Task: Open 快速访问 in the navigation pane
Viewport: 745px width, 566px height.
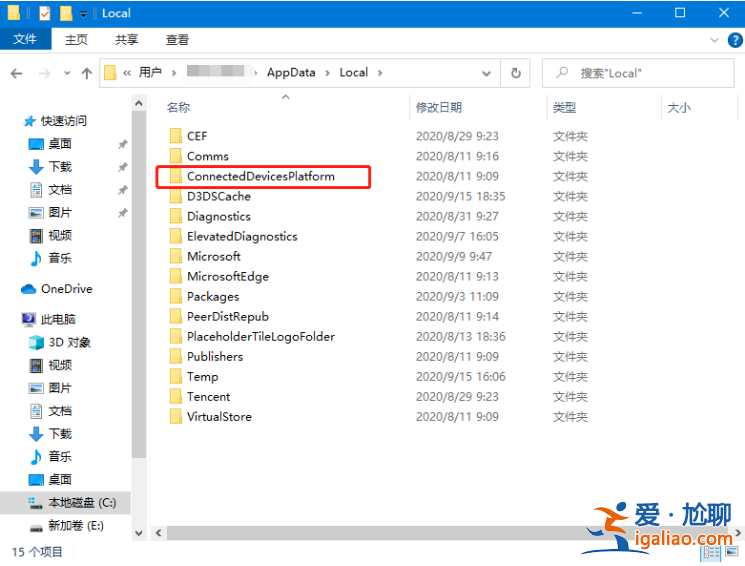Action: pos(63,121)
